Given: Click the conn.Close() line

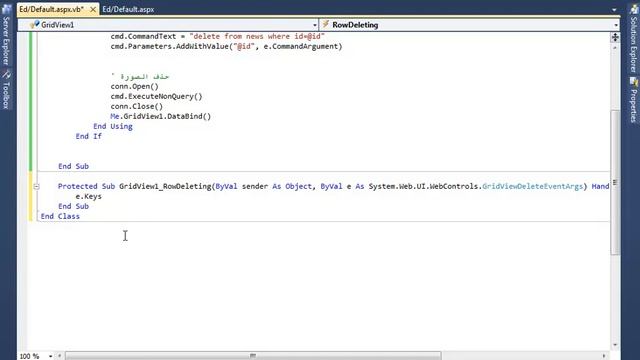Looking at the screenshot, I should [x=137, y=107].
